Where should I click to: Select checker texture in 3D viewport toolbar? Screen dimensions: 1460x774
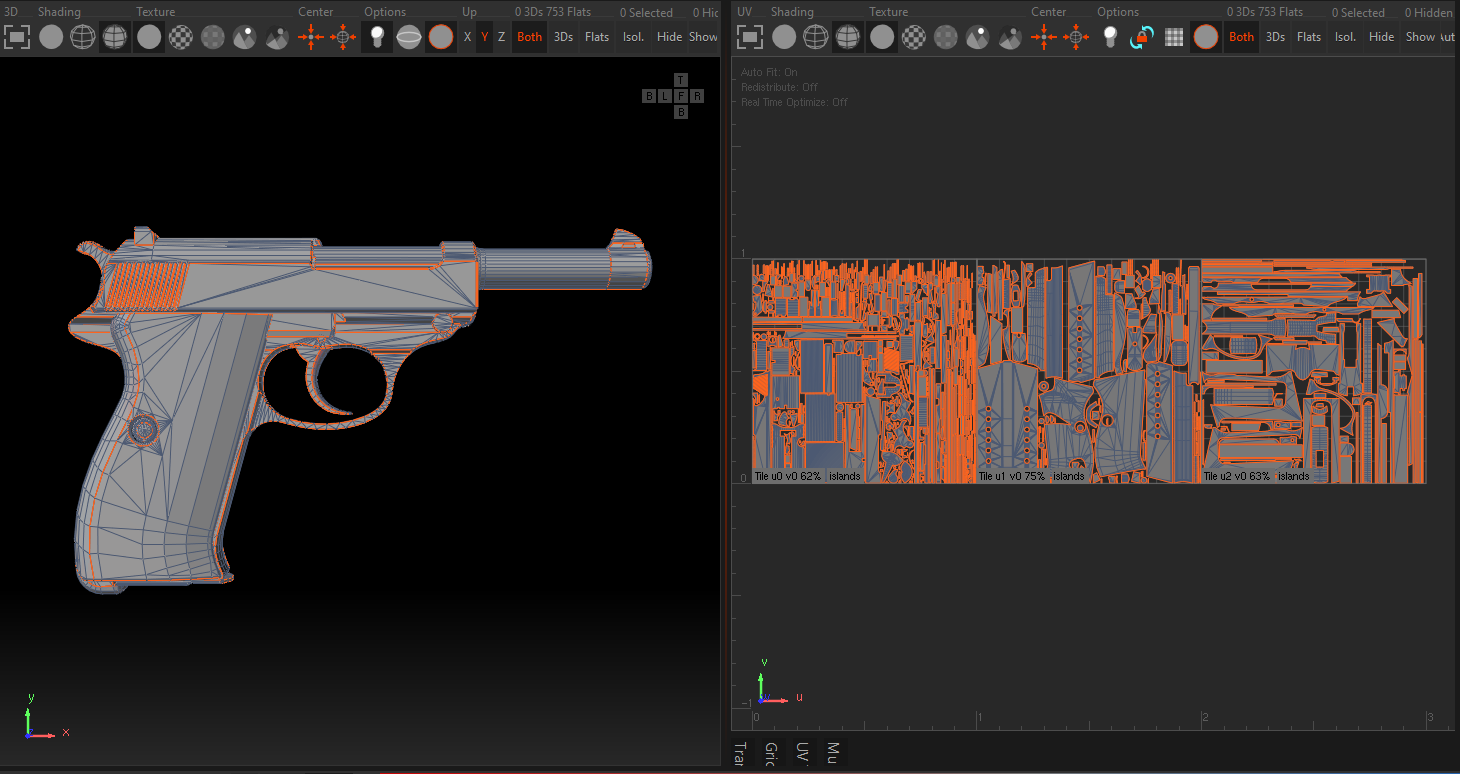pos(181,37)
